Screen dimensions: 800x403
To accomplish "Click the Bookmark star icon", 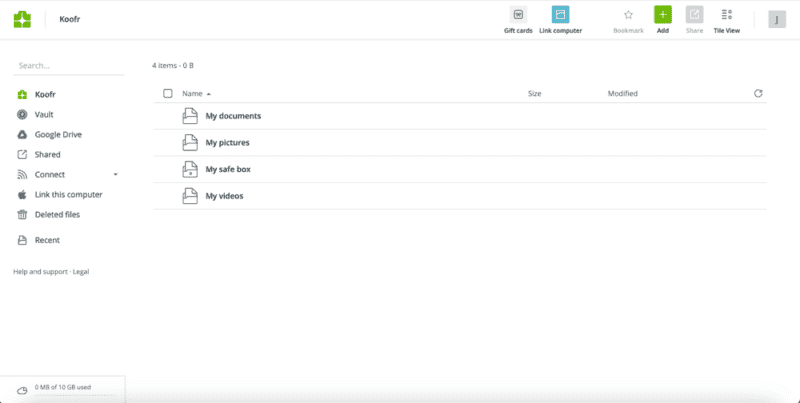I will click(628, 15).
